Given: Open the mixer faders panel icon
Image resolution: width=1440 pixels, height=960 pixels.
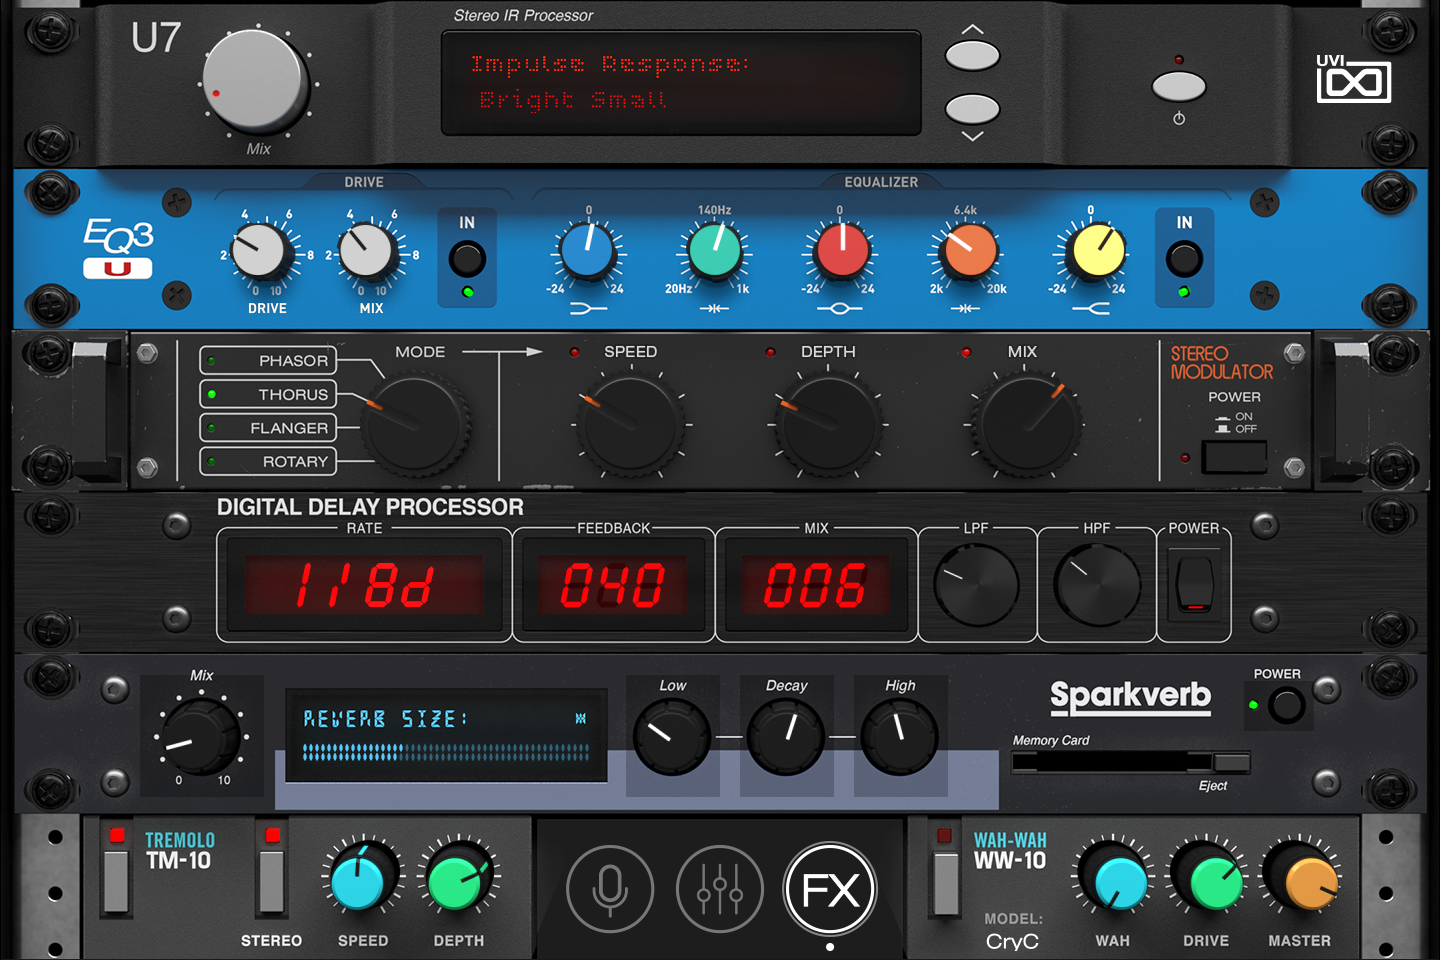Looking at the screenshot, I should pyautogui.click(x=719, y=888).
